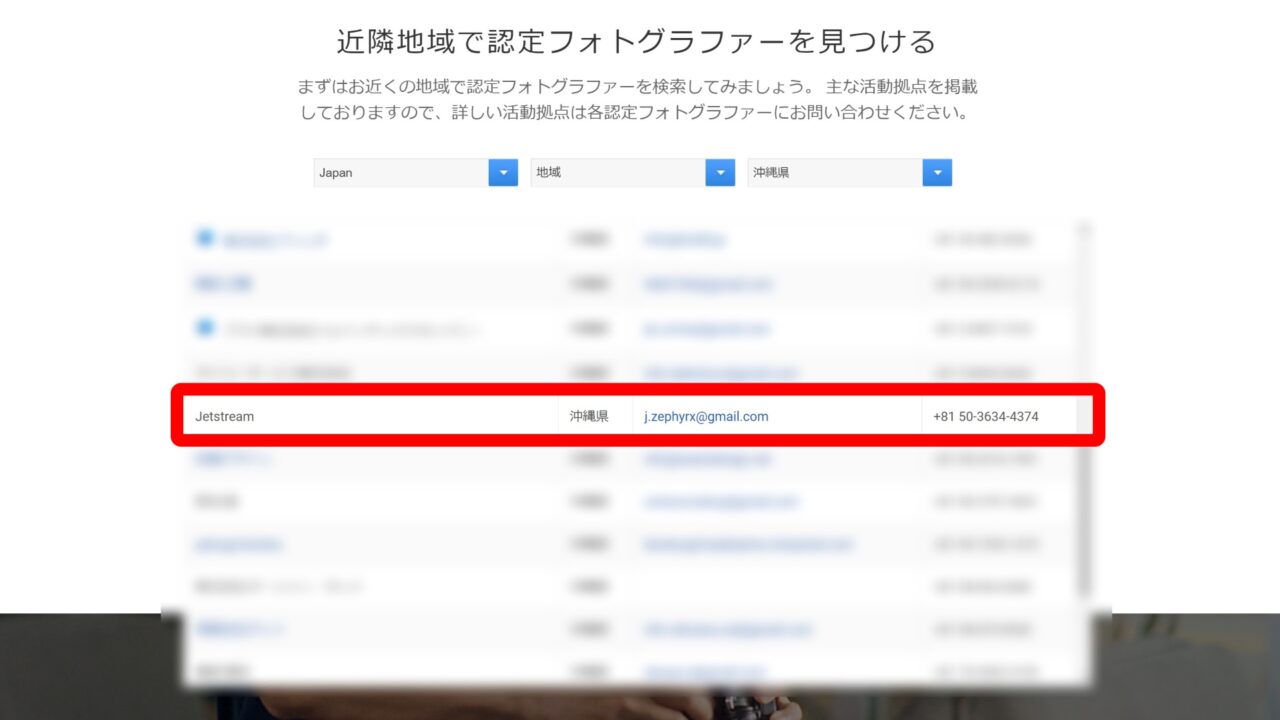Click the blurred phone number in the first table row
This screenshot has height=720, width=1280.
984,240
